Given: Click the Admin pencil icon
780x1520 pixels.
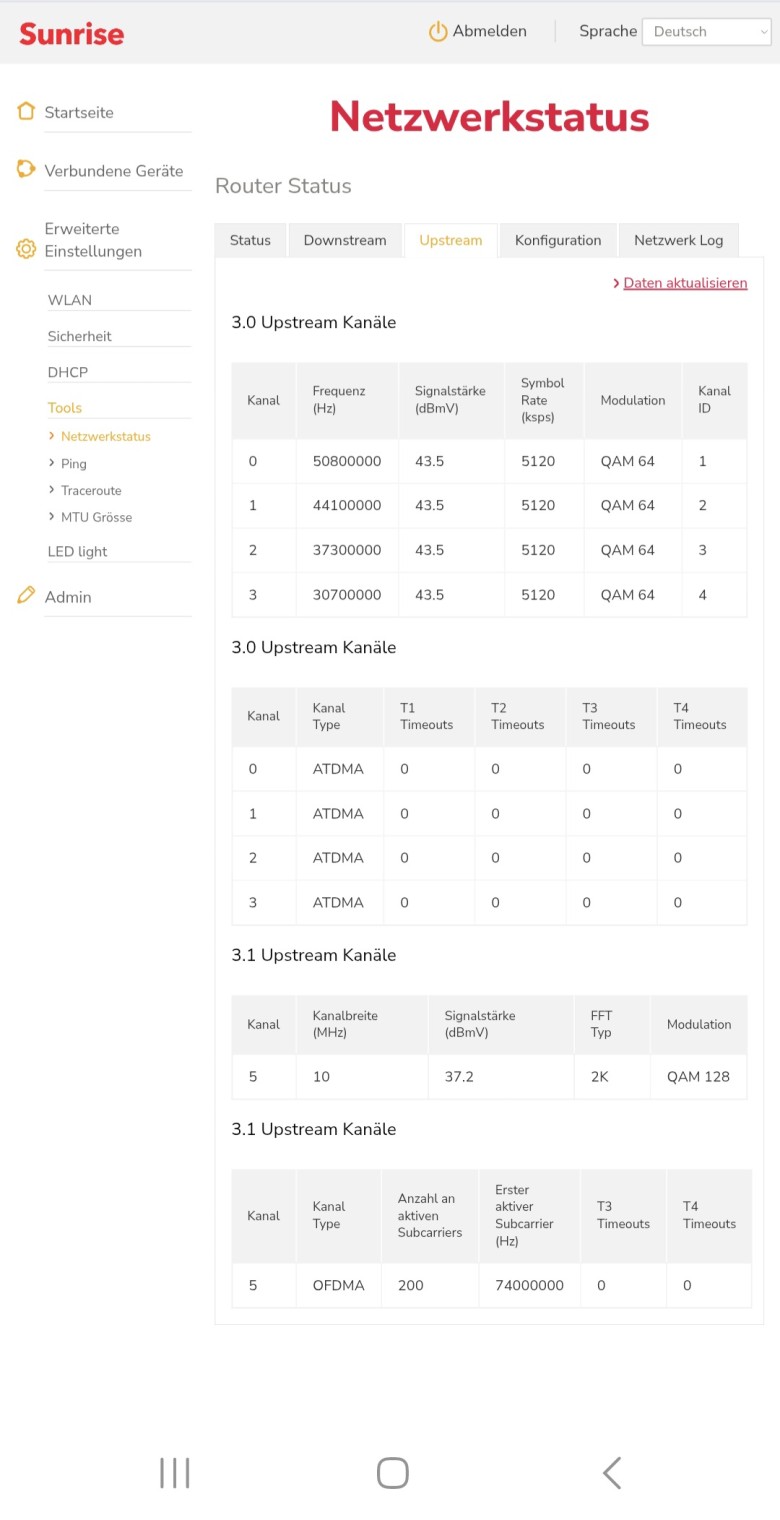Looking at the screenshot, I should [x=26, y=595].
